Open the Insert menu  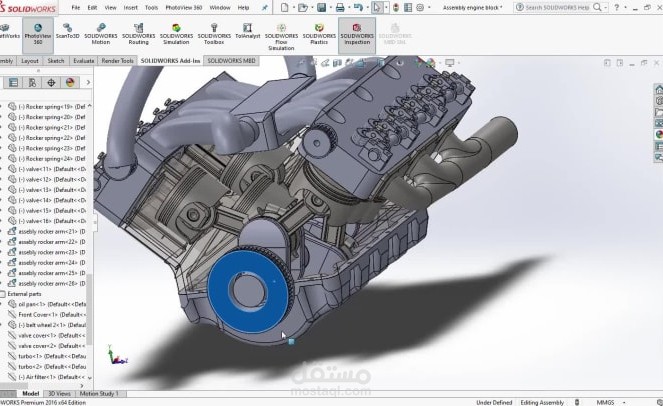pos(131,8)
